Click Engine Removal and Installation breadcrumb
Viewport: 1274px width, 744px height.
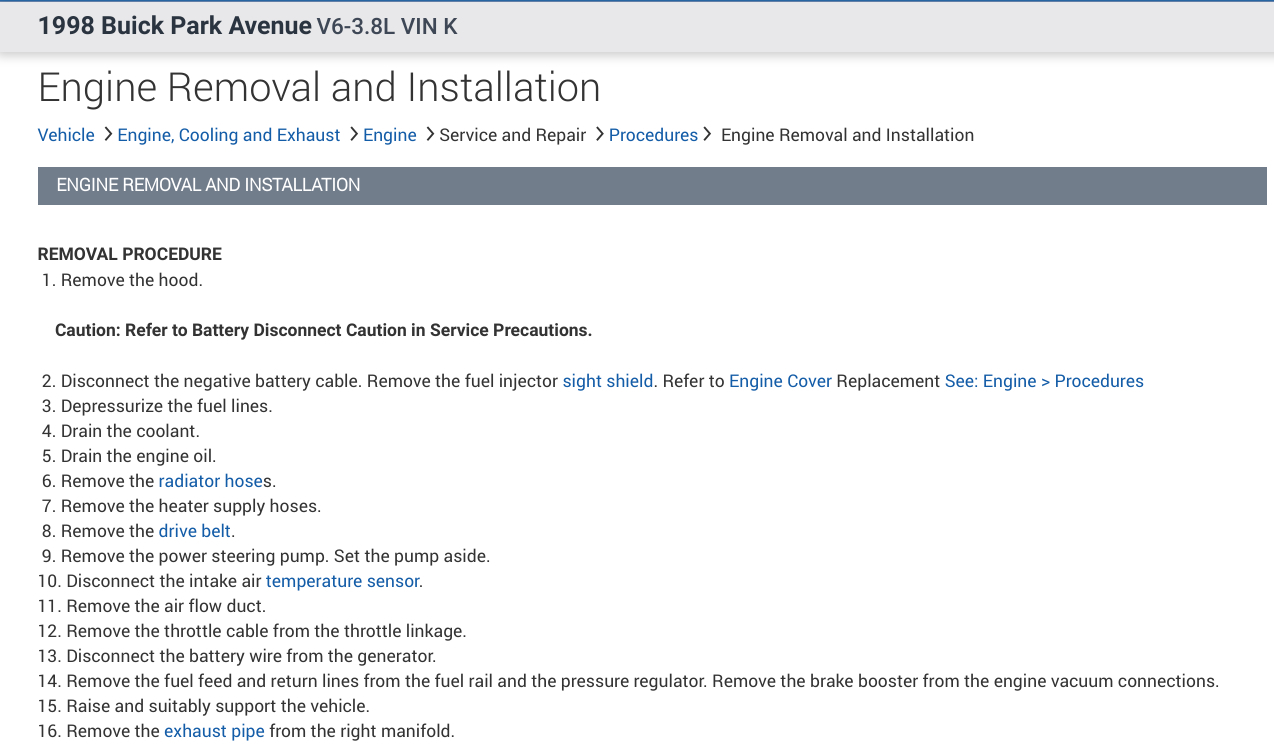(x=847, y=135)
